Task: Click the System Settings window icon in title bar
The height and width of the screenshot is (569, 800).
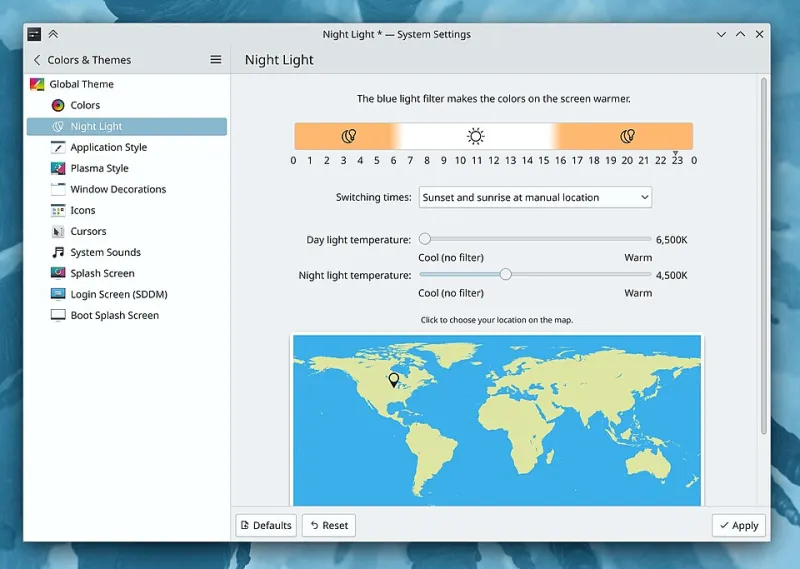Action: [x=34, y=34]
